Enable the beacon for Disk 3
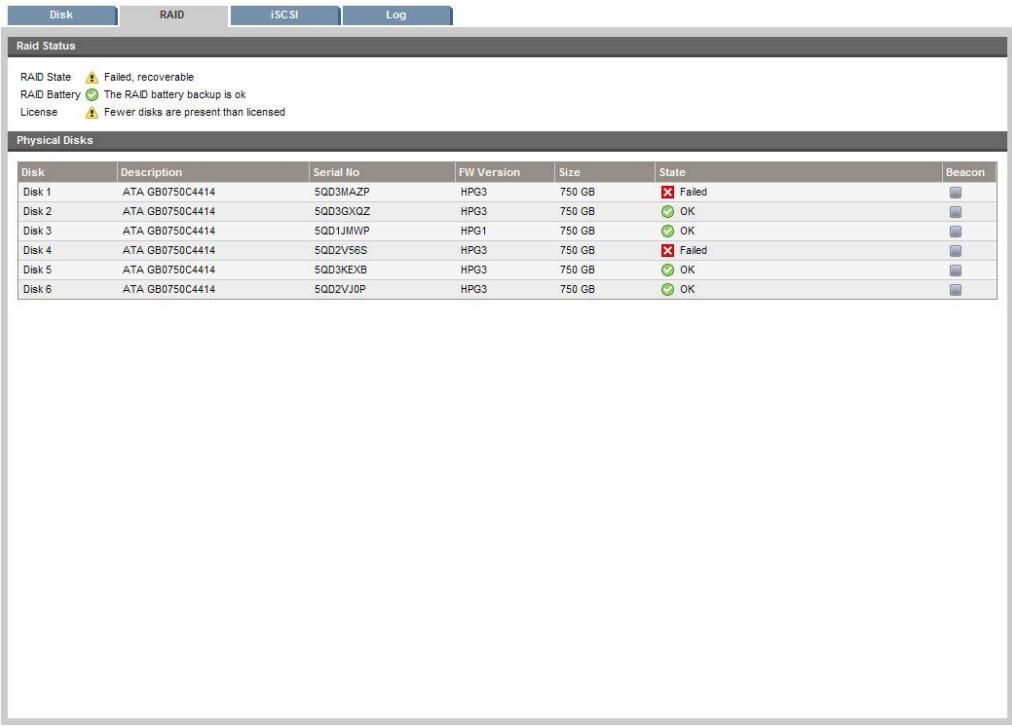 pyautogui.click(x=955, y=231)
